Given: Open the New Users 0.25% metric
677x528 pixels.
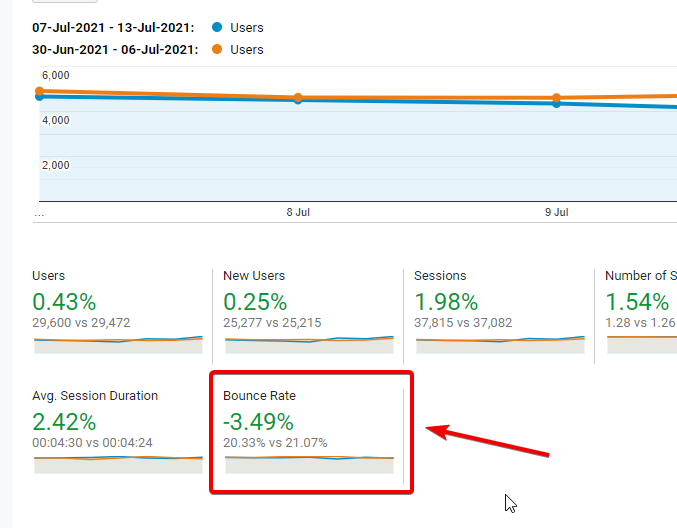Looking at the screenshot, I should point(255,302).
